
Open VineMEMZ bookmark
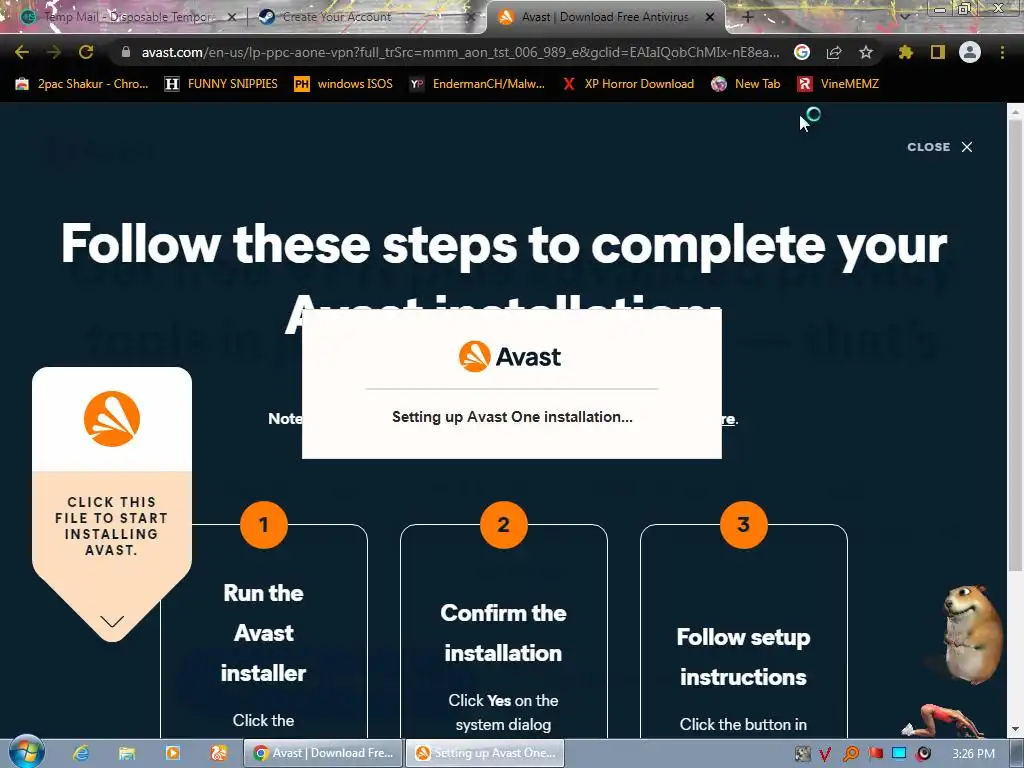pyautogui.click(x=839, y=84)
